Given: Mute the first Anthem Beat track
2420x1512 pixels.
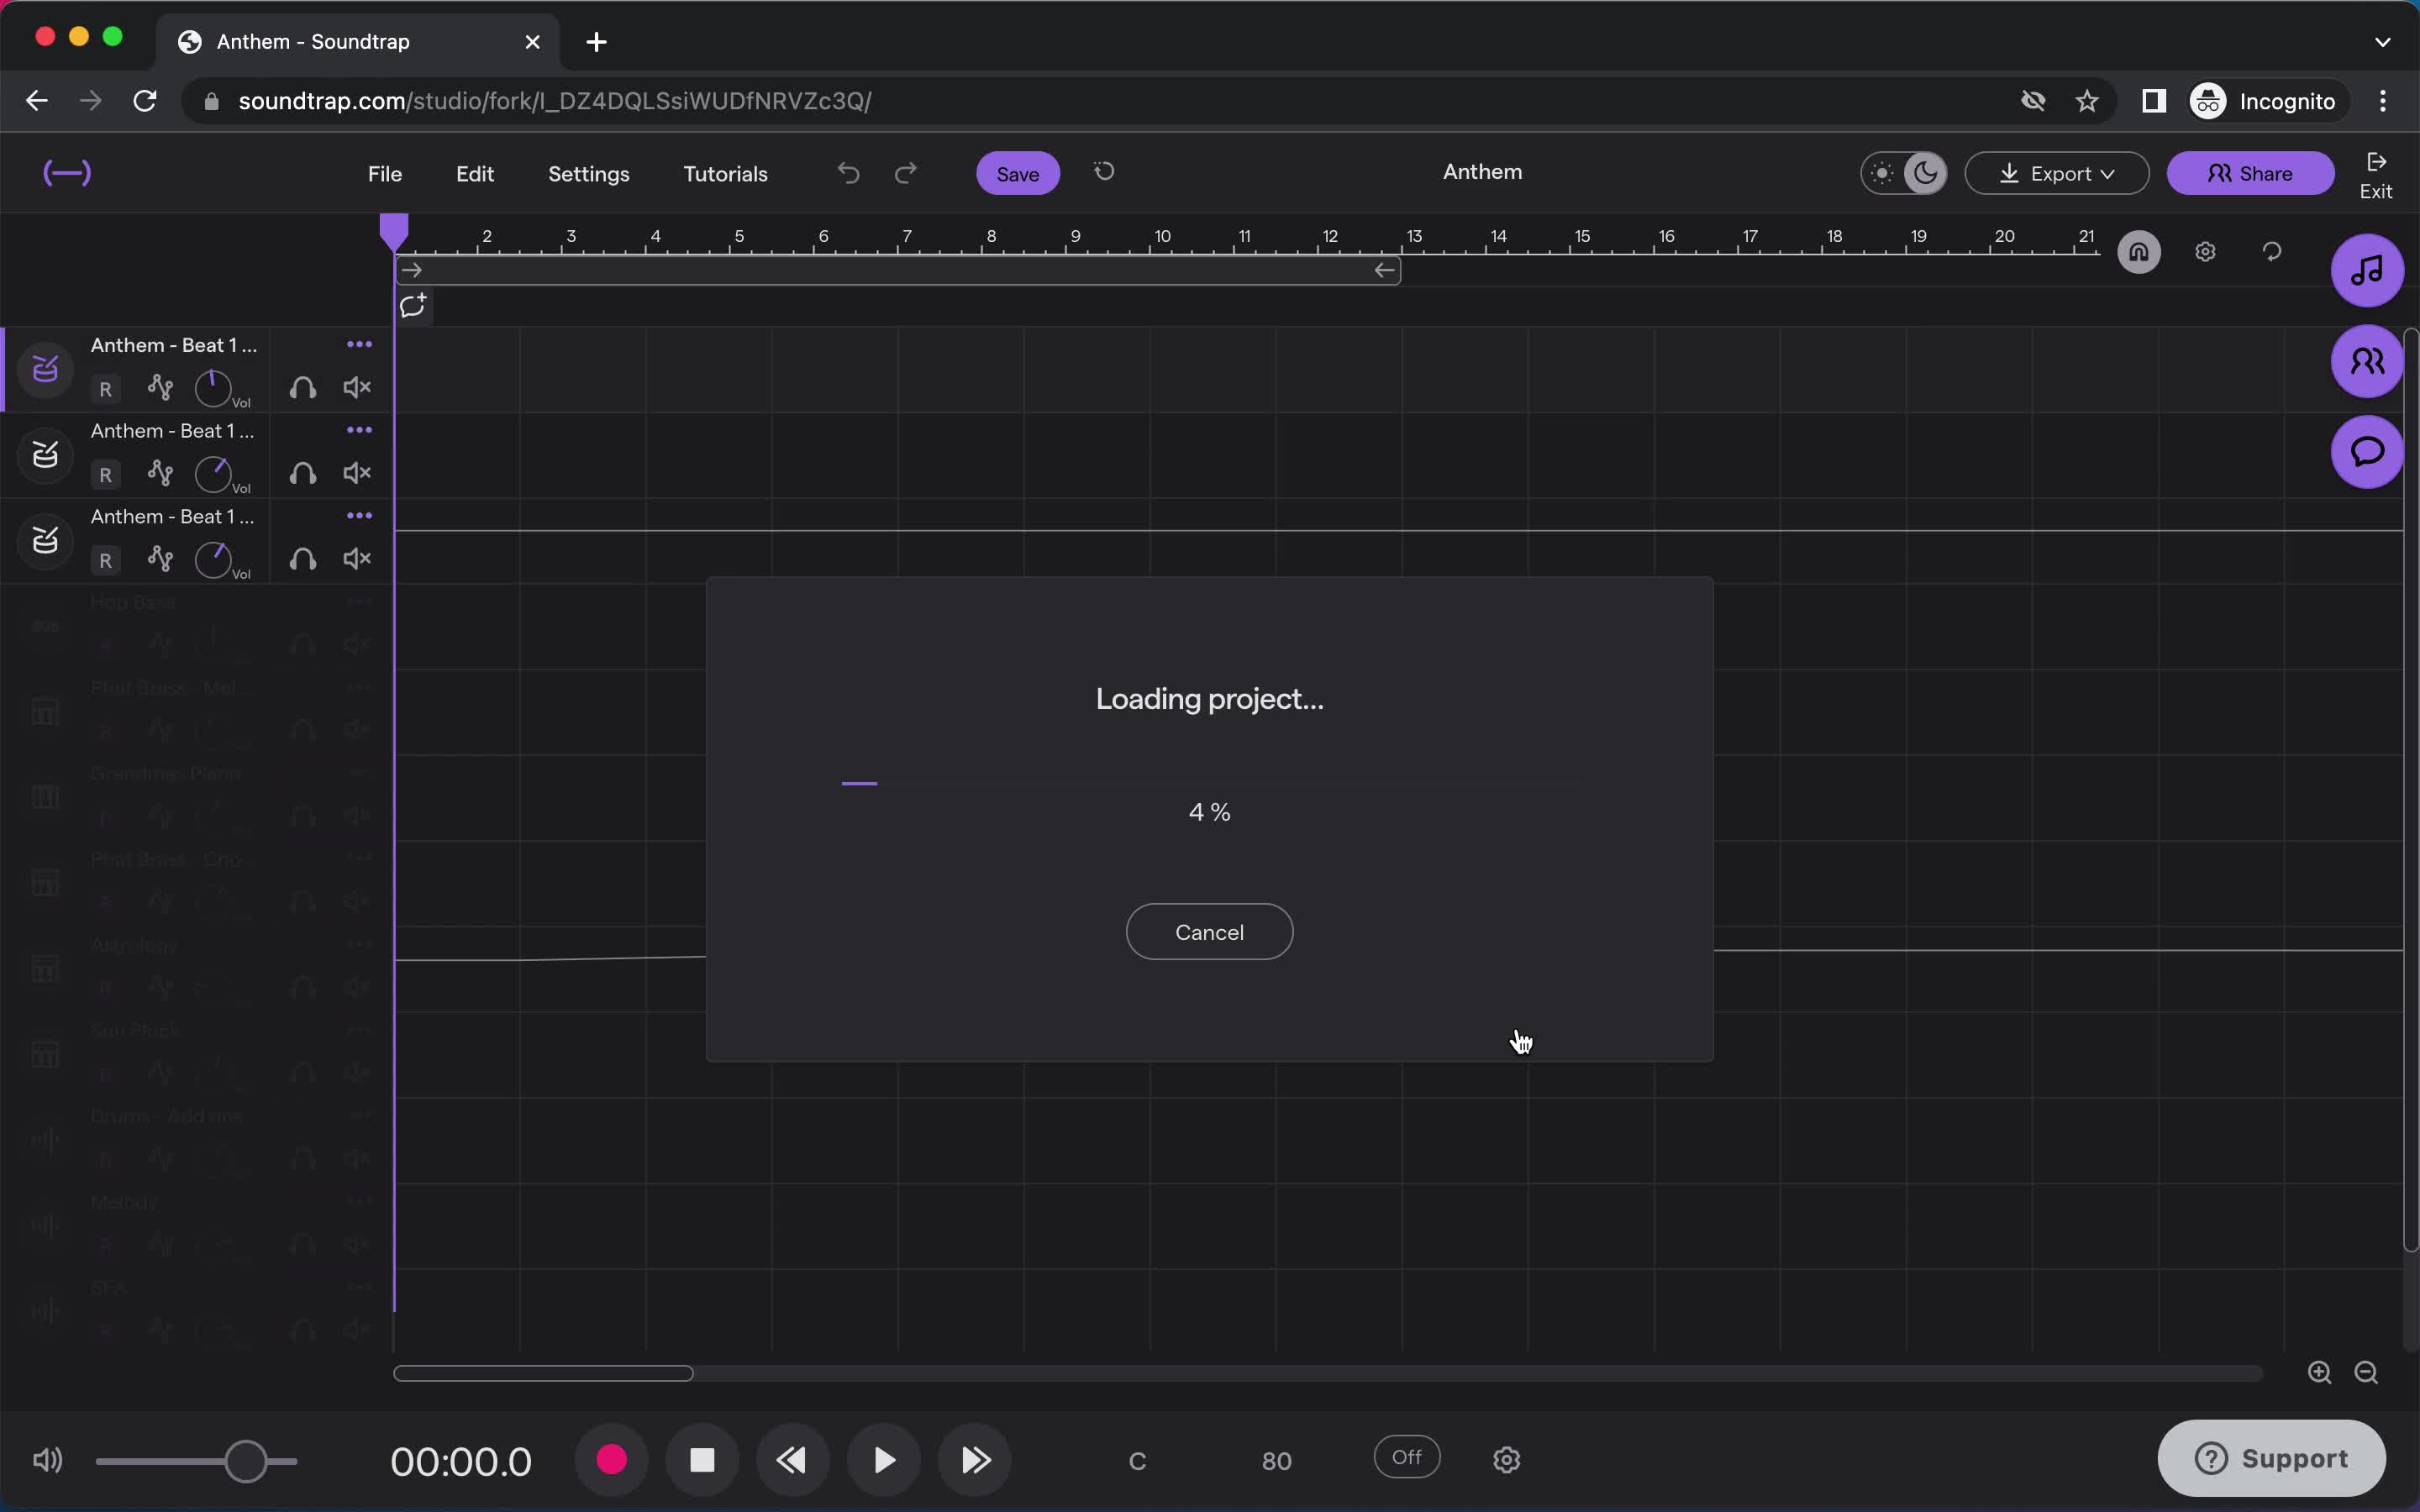Looking at the screenshot, I should [357, 387].
